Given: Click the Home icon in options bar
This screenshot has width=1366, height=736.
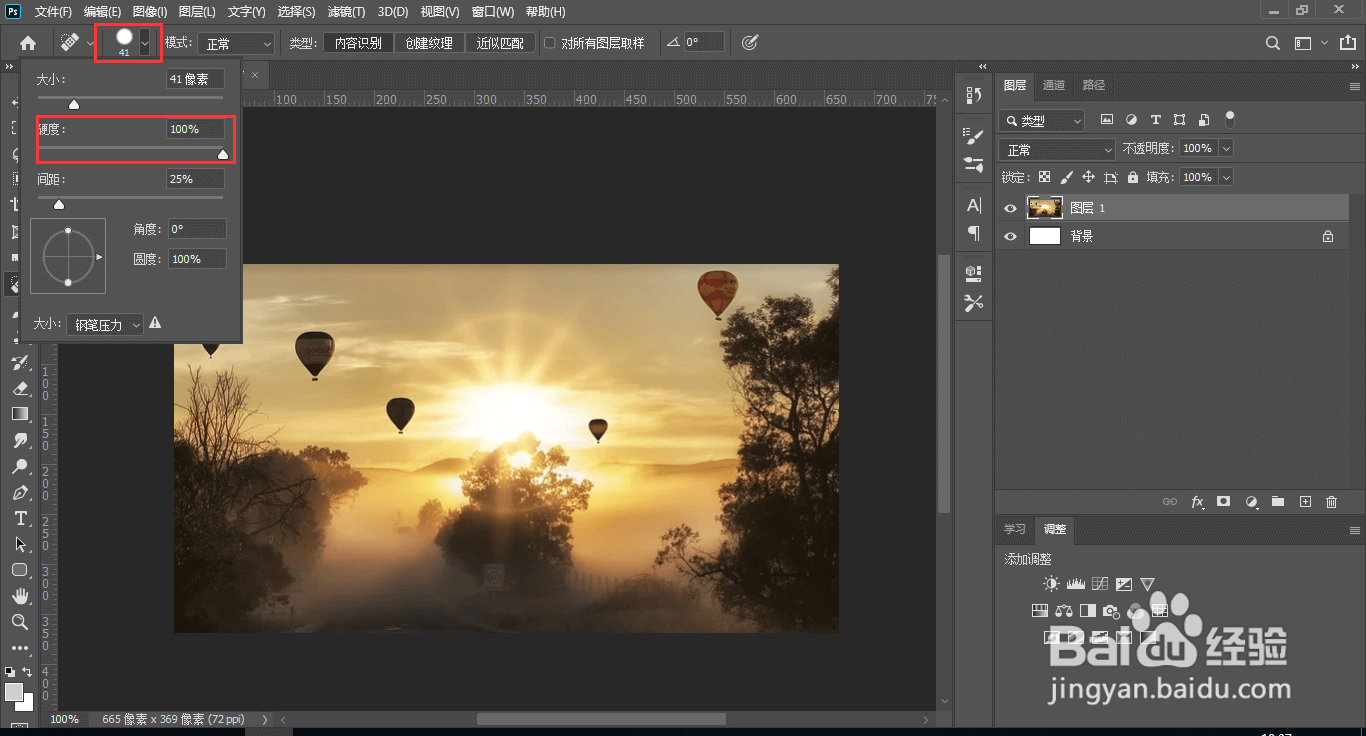Looking at the screenshot, I should click(28, 43).
